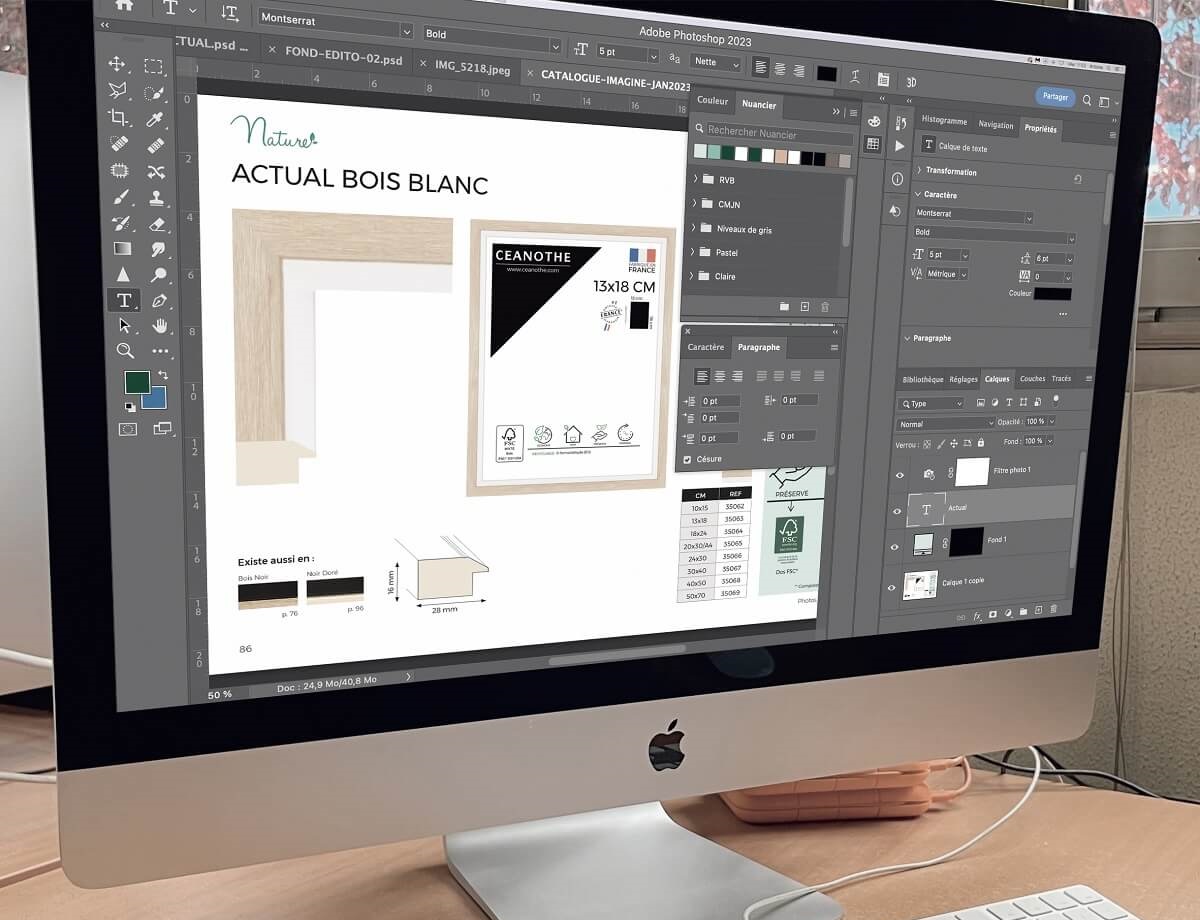Toggle visibility of Fond 1 layer
1200x920 pixels.
click(893, 546)
